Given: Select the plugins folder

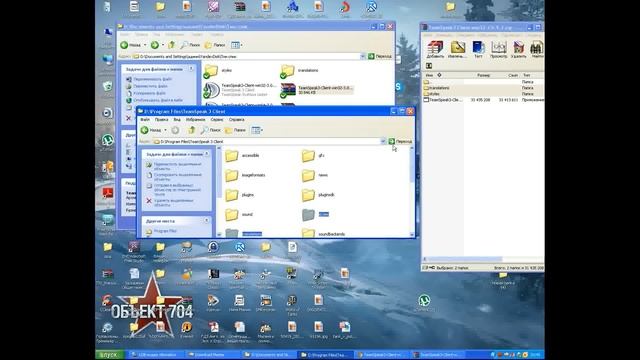Looking at the screenshot, I should (x=240, y=195).
